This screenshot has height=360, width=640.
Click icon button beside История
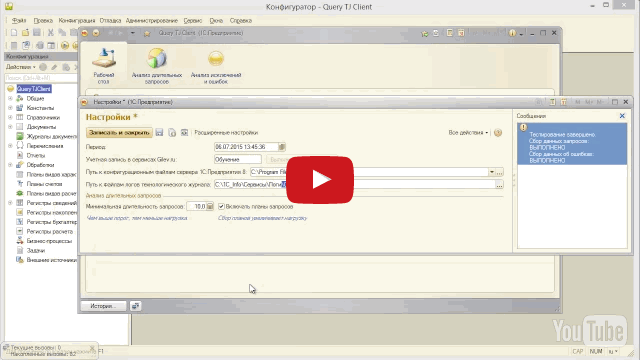click(136, 306)
